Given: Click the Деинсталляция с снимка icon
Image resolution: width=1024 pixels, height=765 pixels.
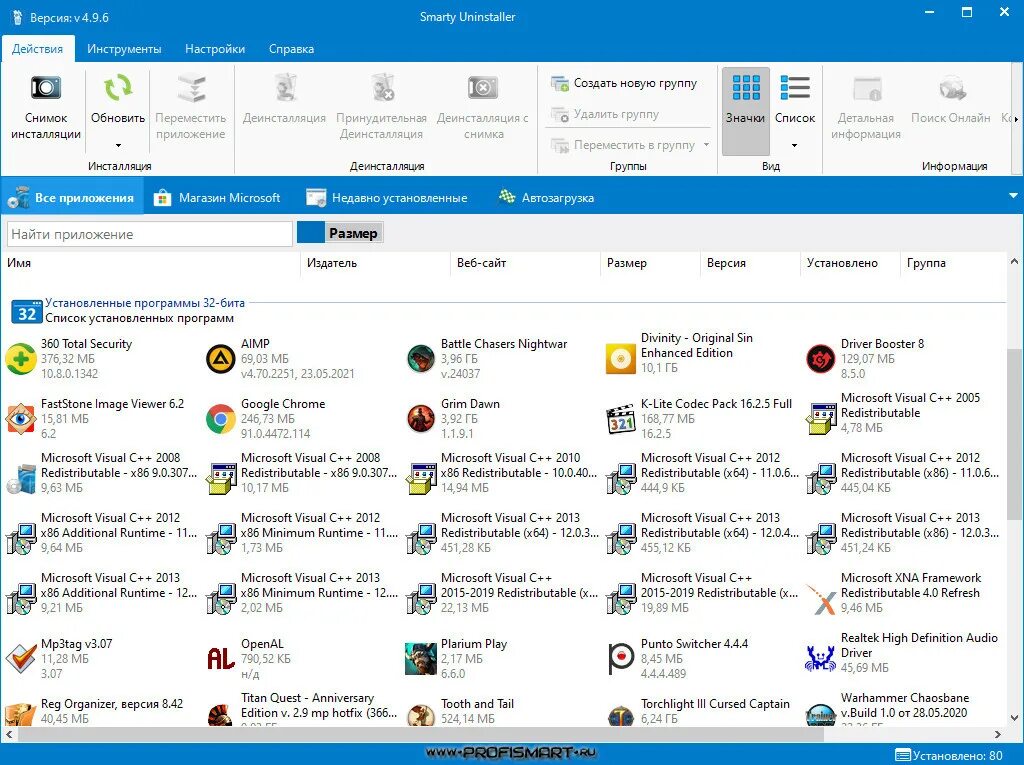Looking at the screenshot, I should pos(483,87).
